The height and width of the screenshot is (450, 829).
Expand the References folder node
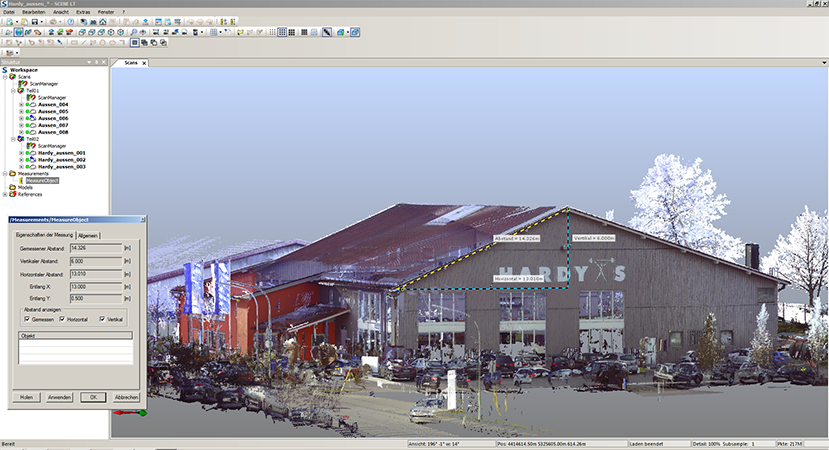pyautogui.click(x=5, y=194)
